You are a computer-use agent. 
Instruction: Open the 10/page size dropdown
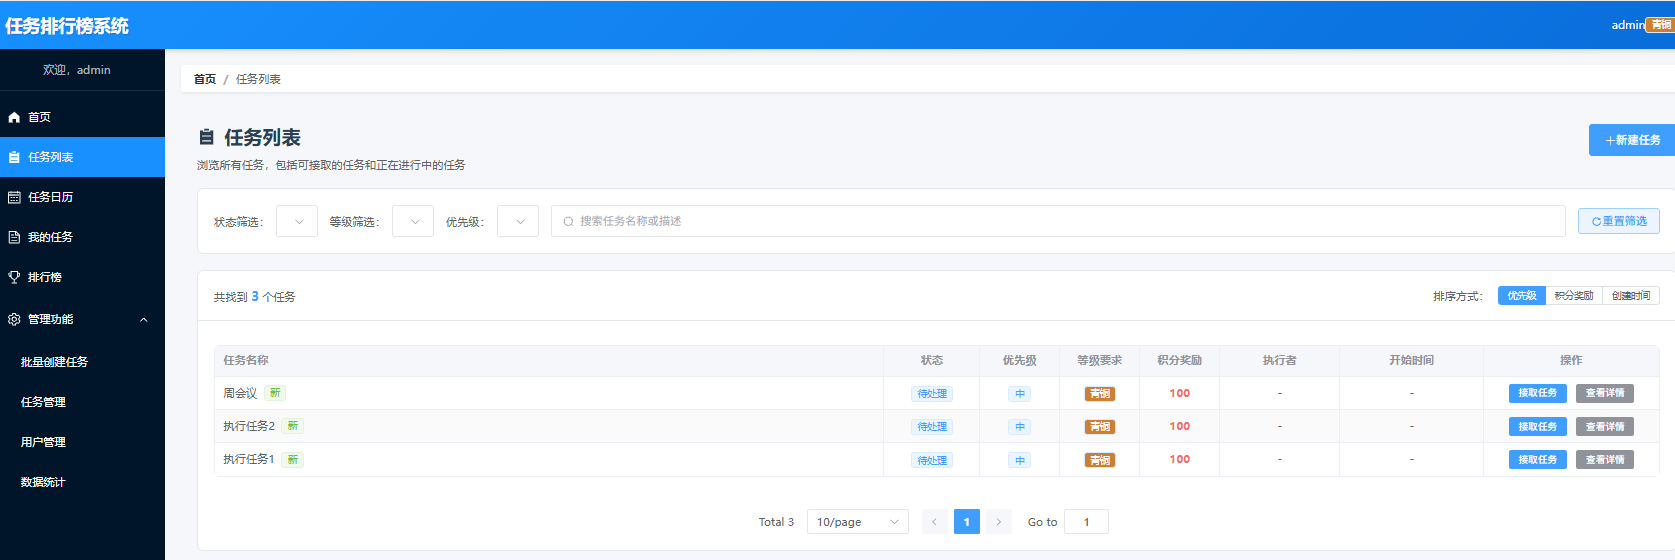[x=858, y=522]
